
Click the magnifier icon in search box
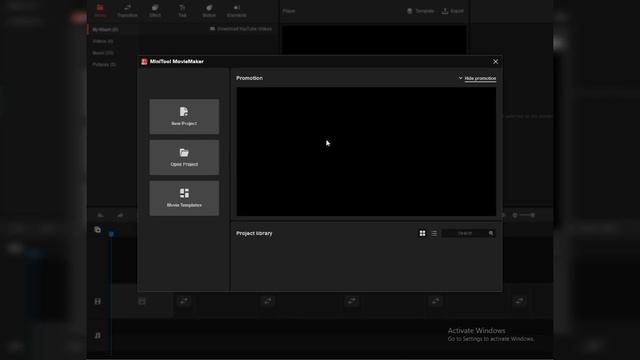pyautogui.click(x=491, y=233)
